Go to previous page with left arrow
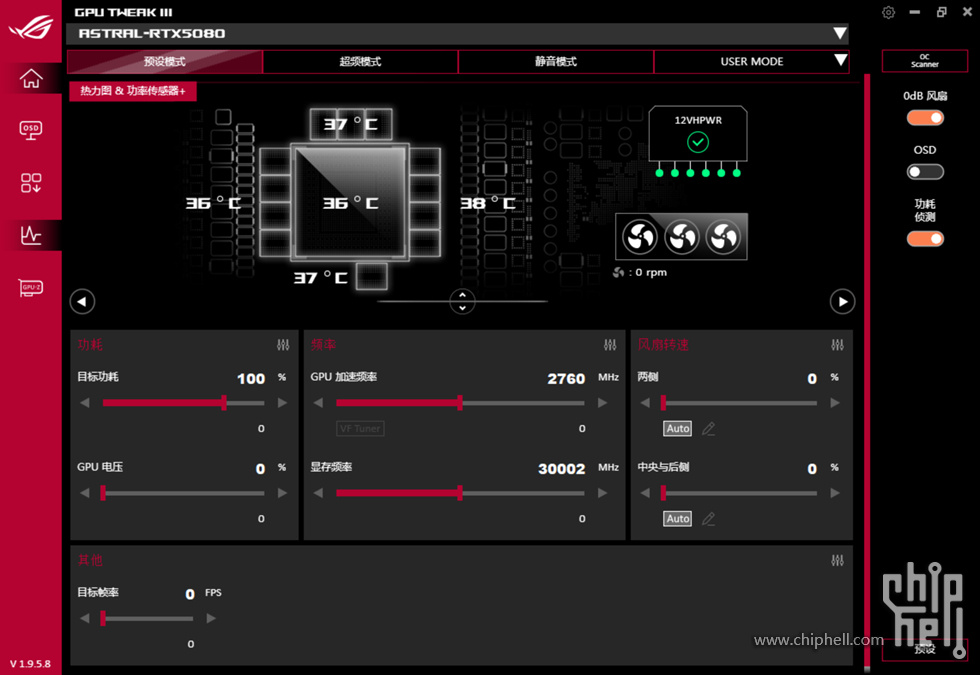Viewport: 980px width, 675px height. click(82, 301)
